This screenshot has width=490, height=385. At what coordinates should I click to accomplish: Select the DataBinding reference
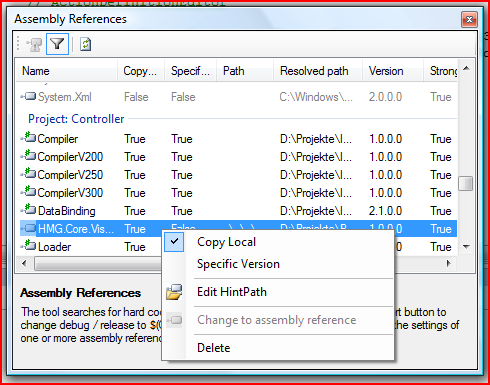[238, 211]
